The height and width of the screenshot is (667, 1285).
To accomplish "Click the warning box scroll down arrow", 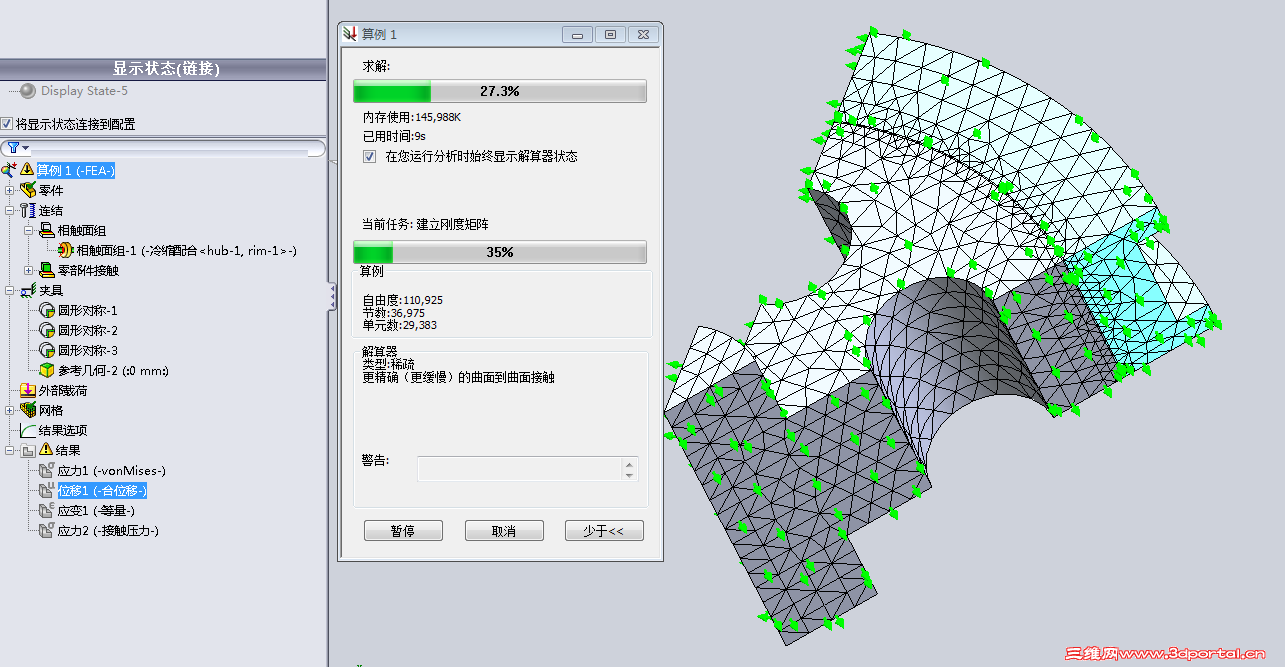I will click(x=629, y=475).
